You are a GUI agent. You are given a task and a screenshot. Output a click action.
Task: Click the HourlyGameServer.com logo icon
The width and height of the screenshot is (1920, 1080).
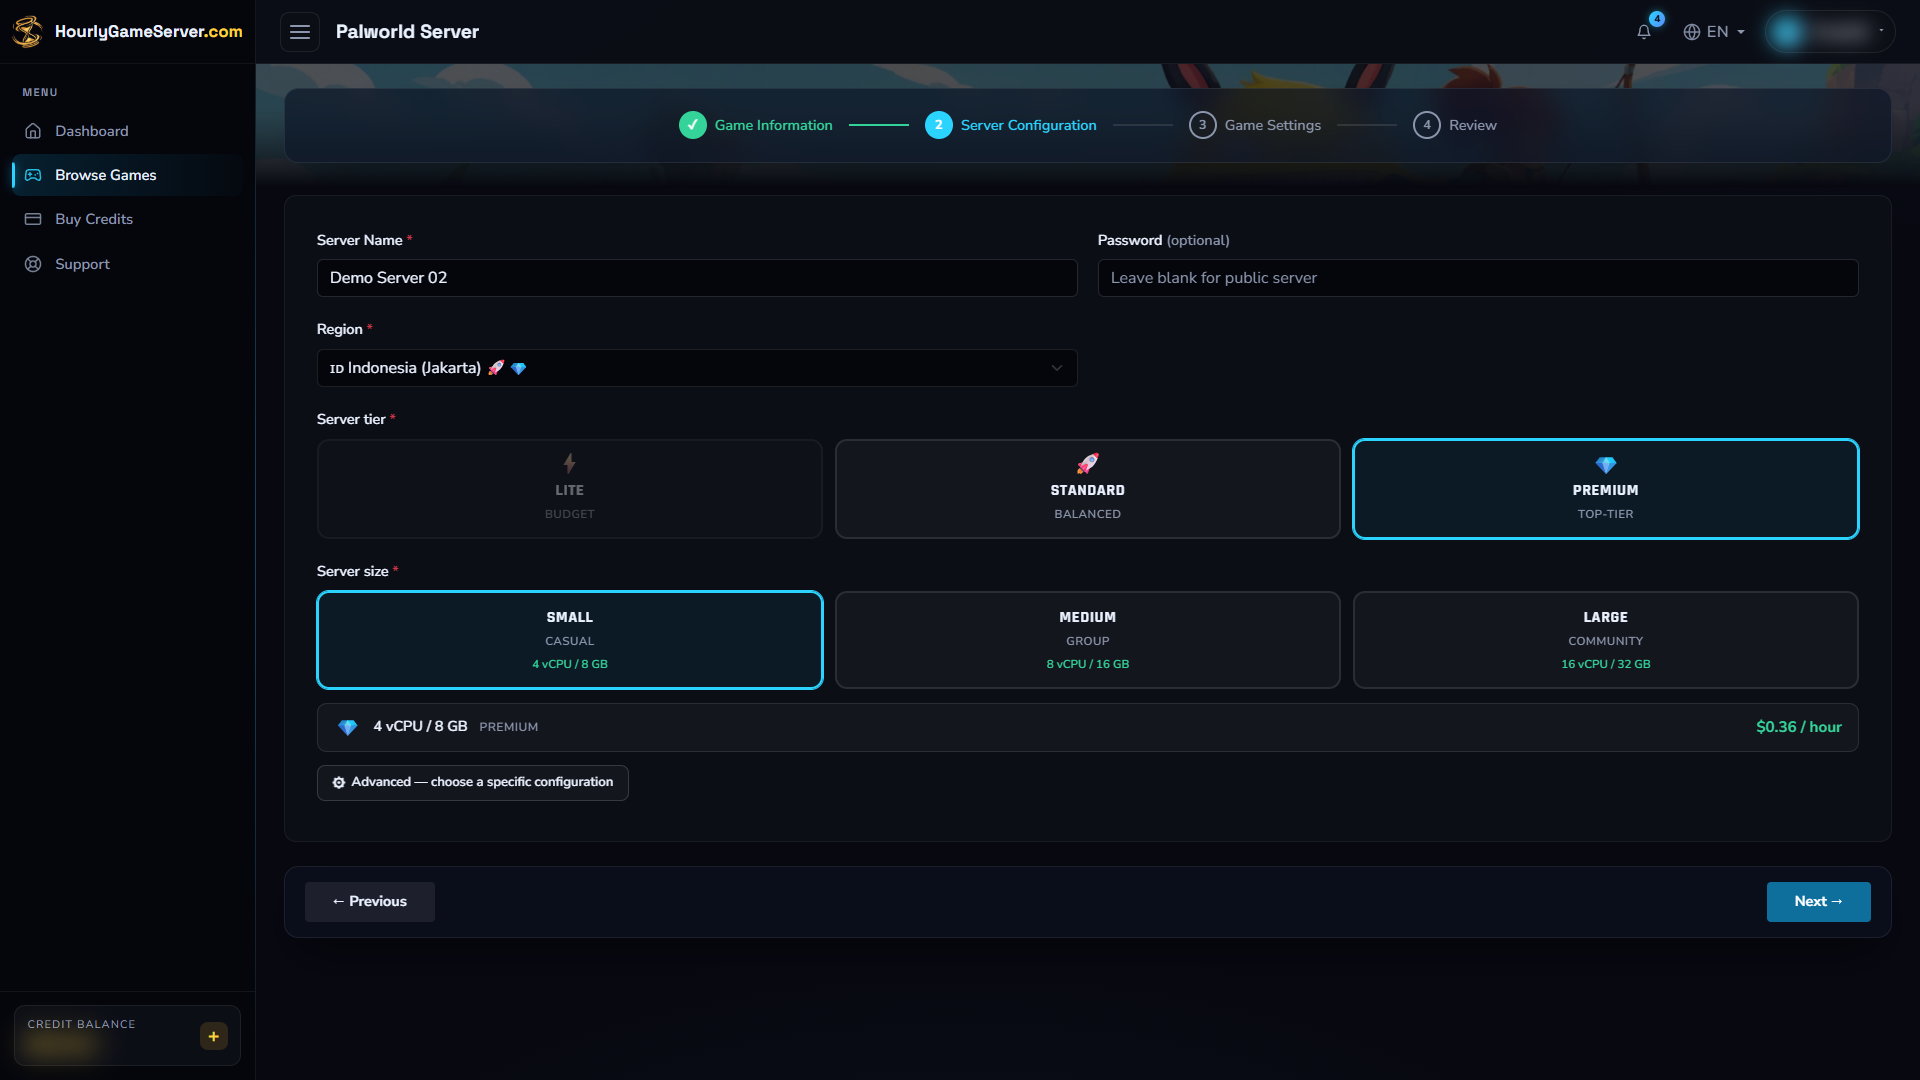pos(27,31)
